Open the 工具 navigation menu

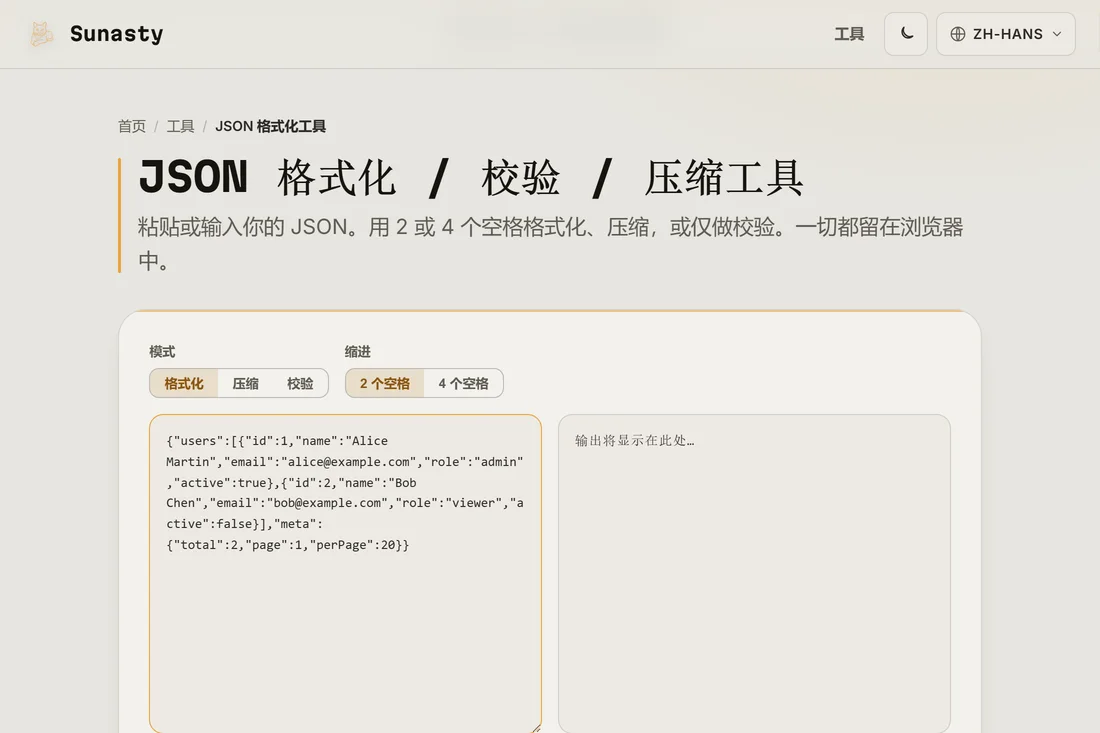tap(849, 34)
